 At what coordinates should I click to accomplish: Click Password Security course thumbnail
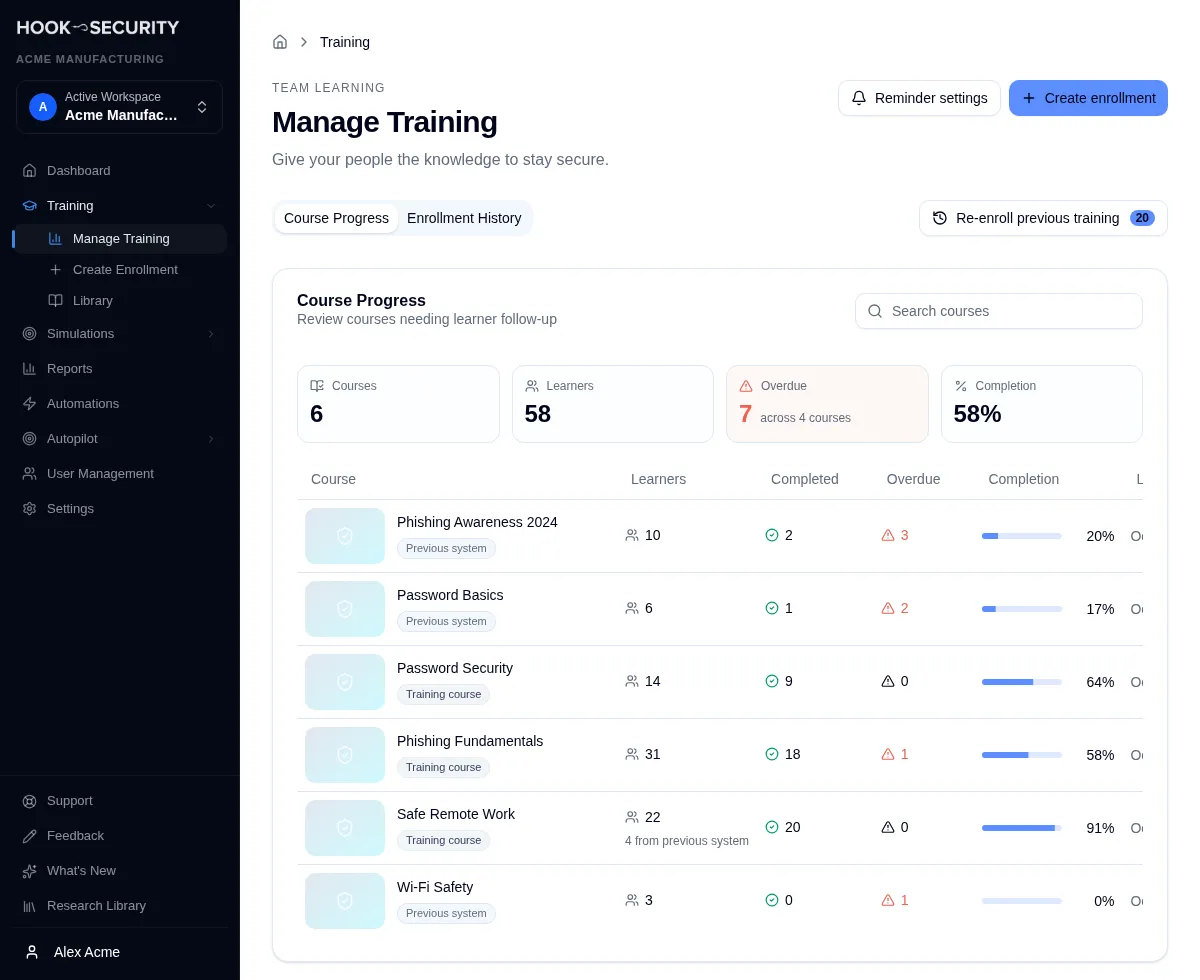(345, 682)
